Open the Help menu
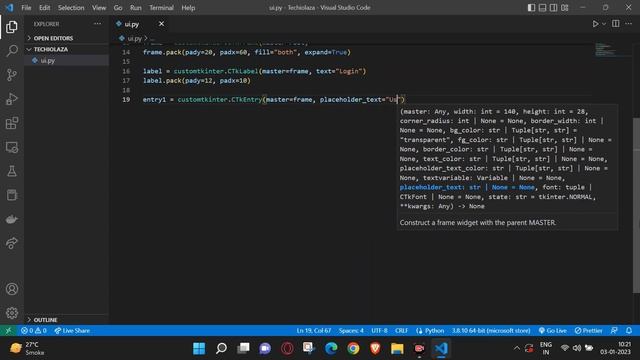640x360 pixels. (x=188, y=8)
